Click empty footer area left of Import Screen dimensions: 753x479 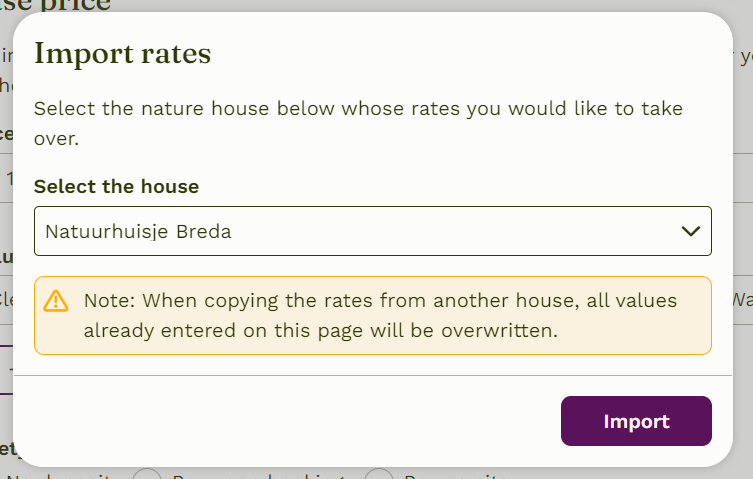(x=288, y=421)
